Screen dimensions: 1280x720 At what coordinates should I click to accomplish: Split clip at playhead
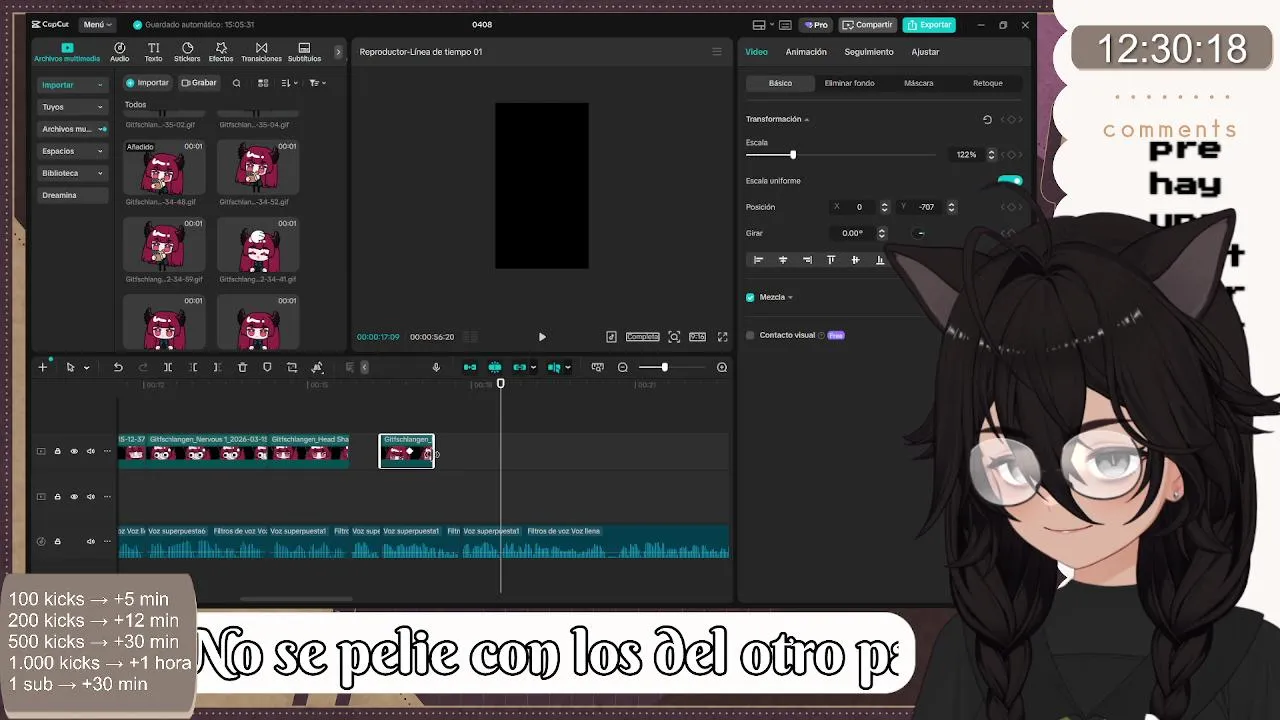168,367
